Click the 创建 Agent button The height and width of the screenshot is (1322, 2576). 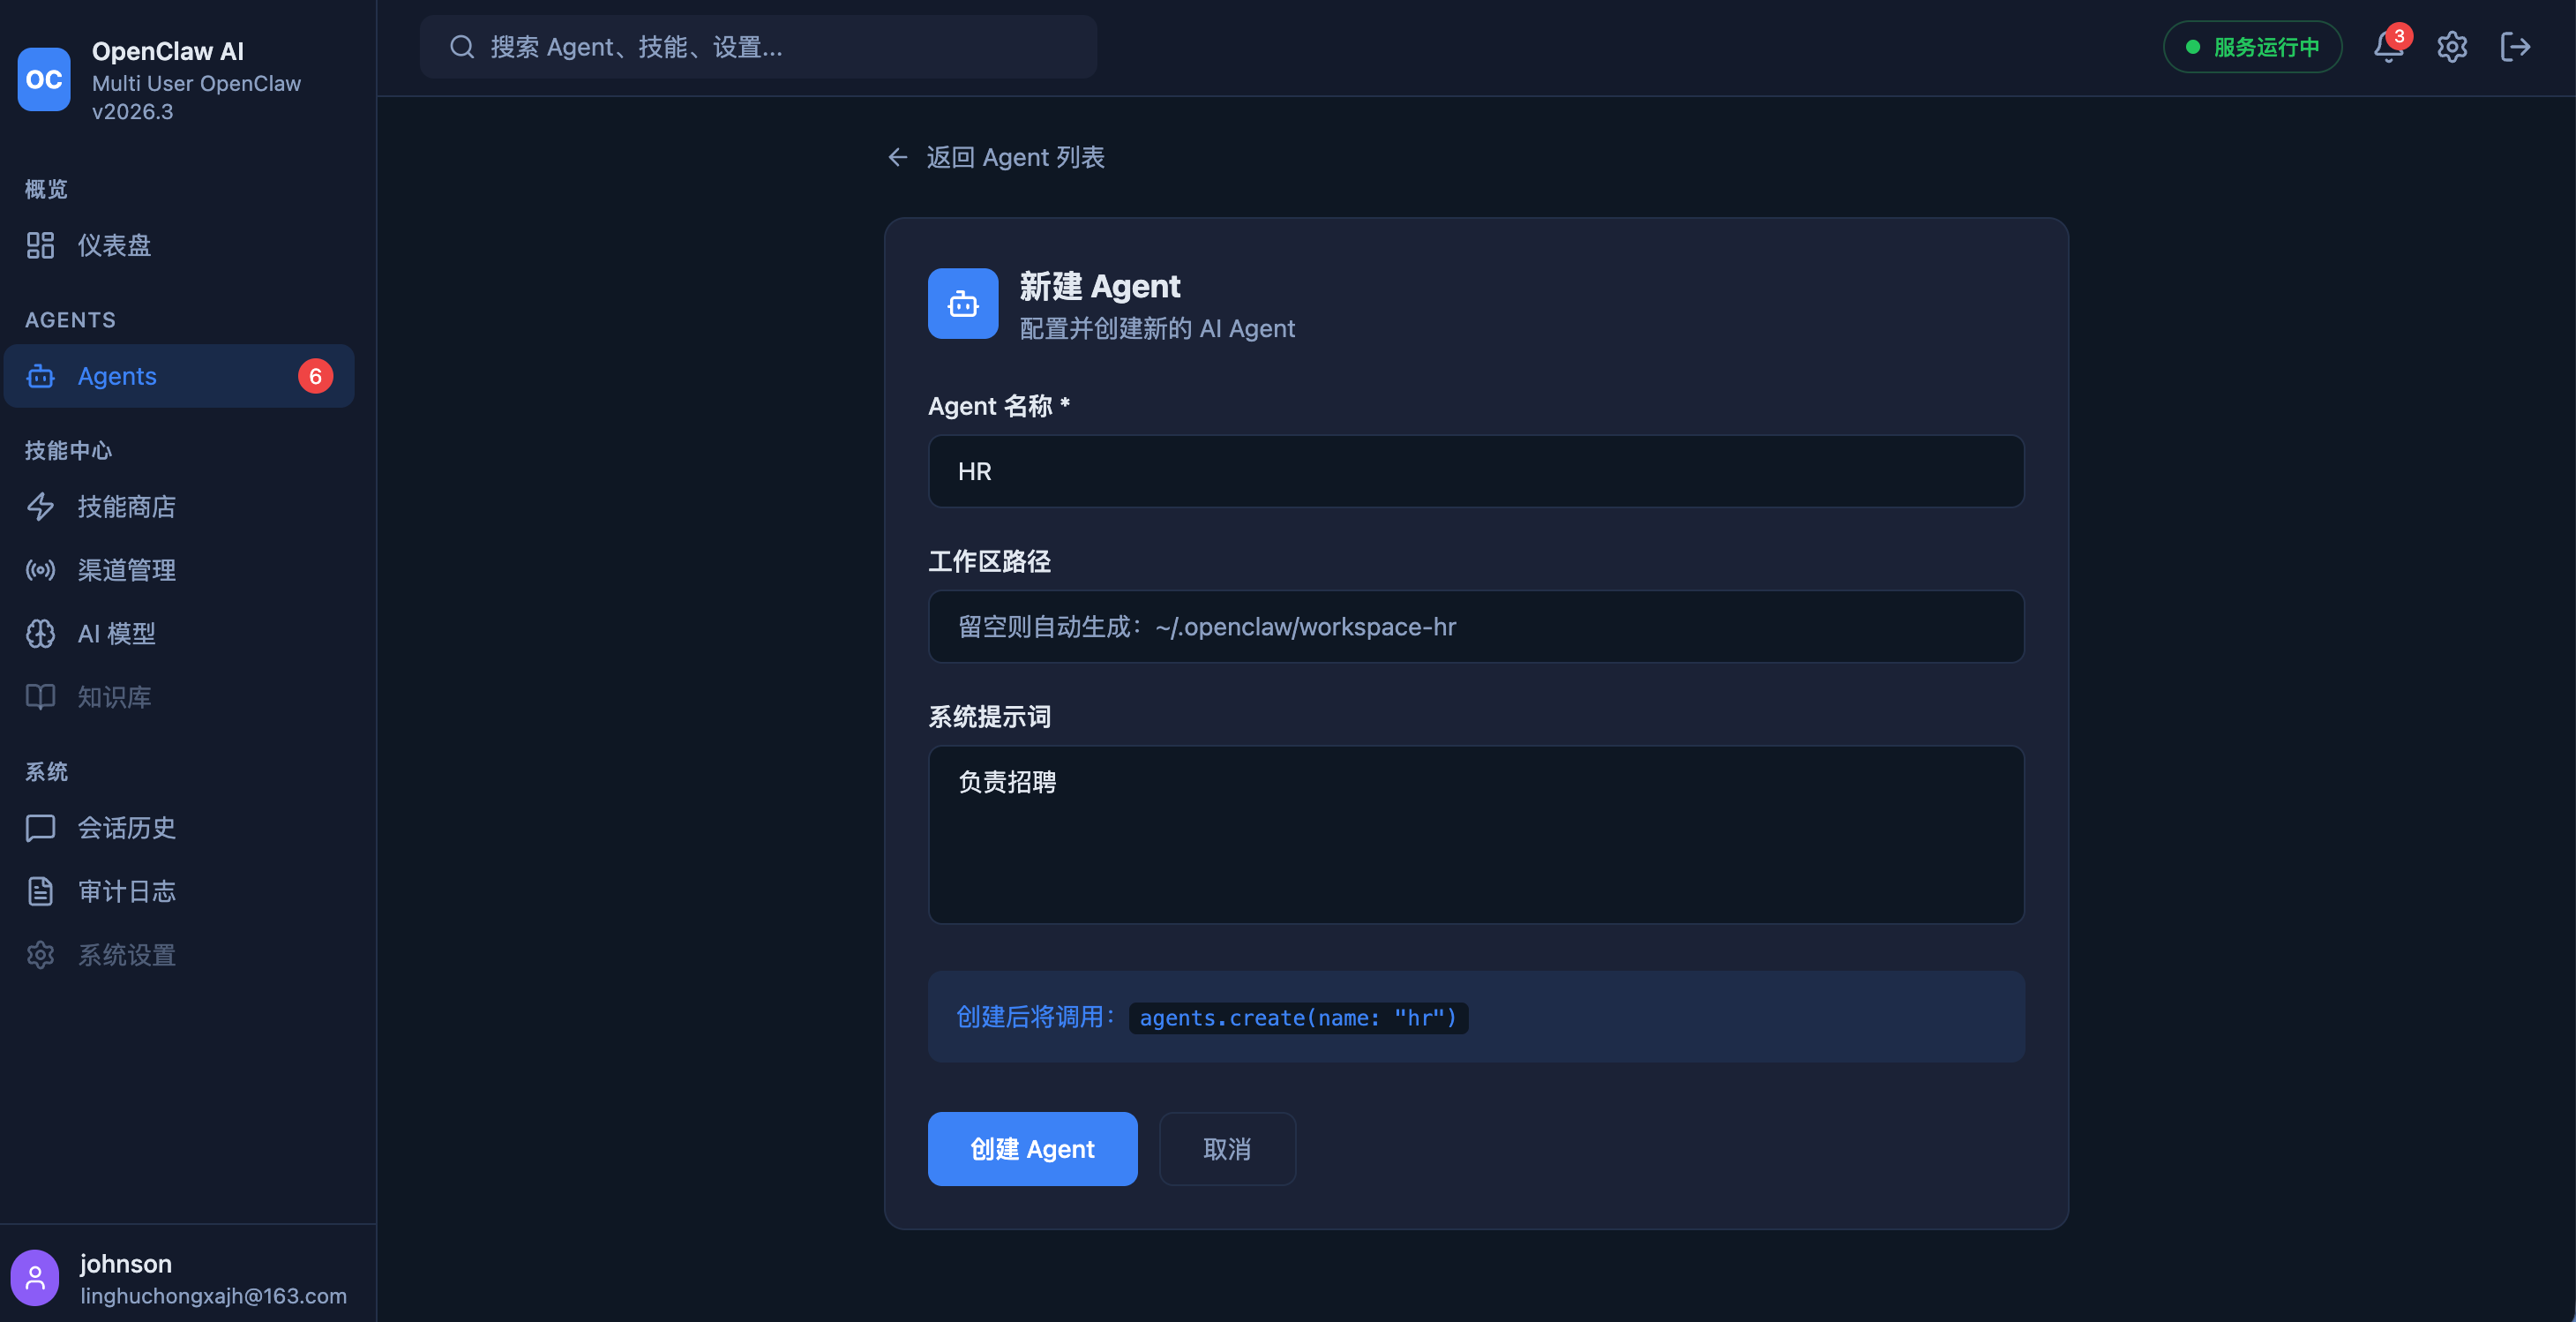[x=1033, y=1149]
